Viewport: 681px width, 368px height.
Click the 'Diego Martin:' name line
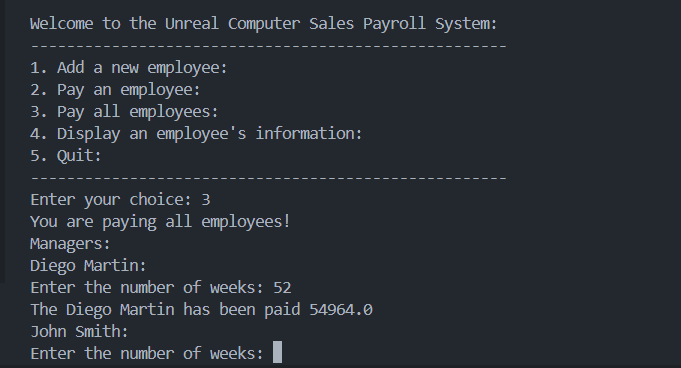[x=88, y=266]
